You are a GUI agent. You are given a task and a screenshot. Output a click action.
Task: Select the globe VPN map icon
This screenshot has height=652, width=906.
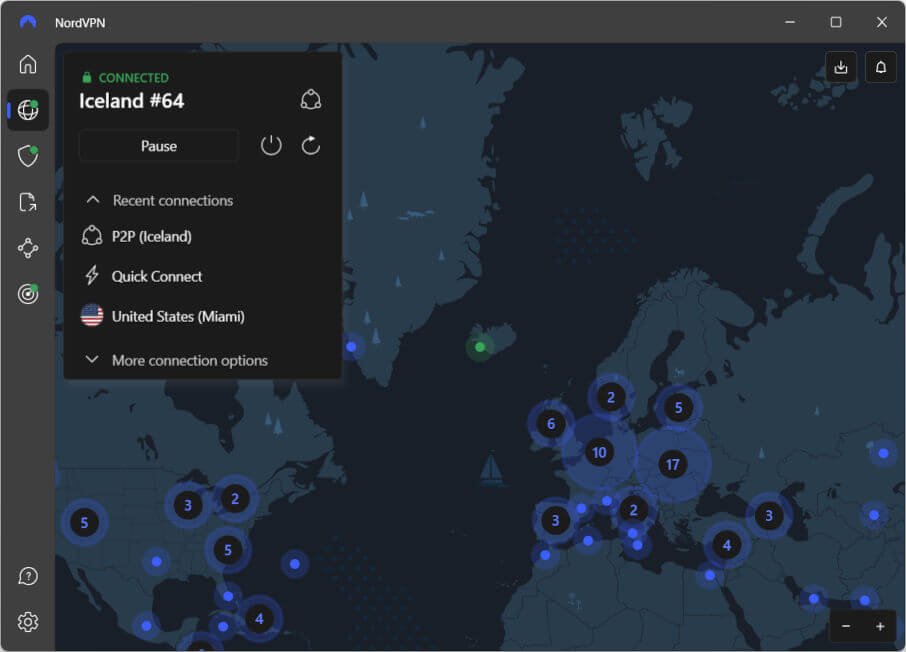click(x=28, y=110)
